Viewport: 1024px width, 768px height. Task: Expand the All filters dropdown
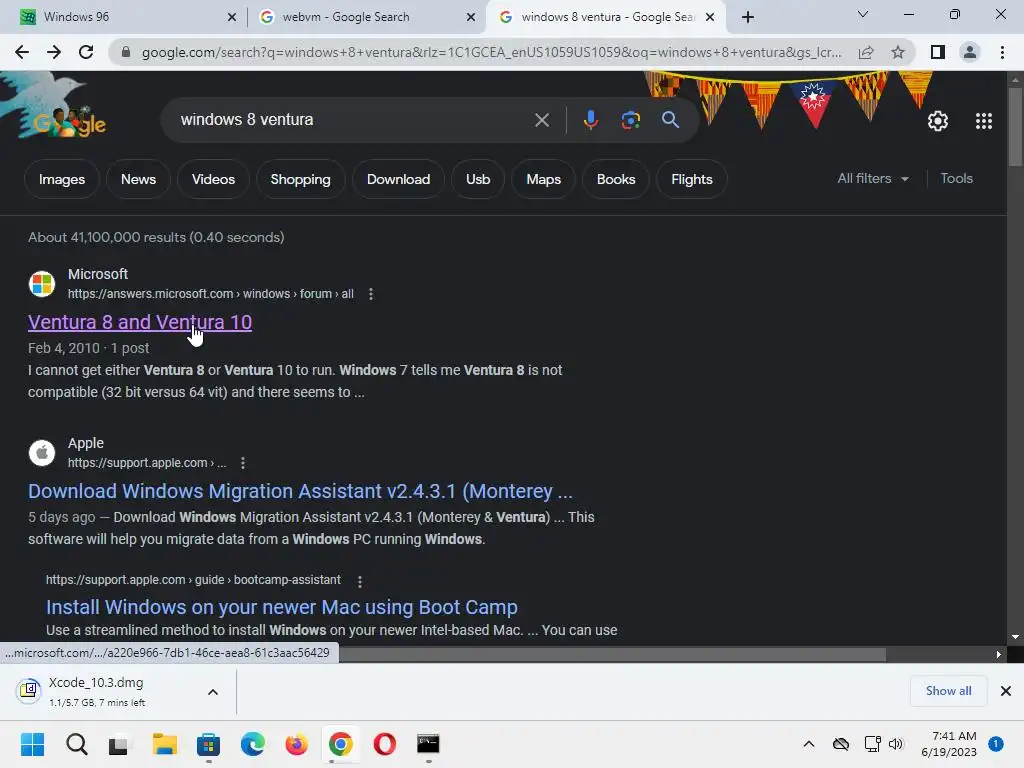click(x=873, y=178)
